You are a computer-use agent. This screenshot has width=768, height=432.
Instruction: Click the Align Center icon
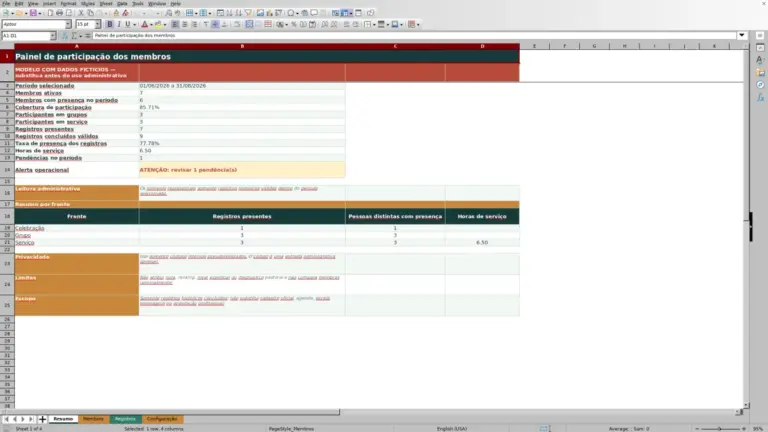pyautogui.click(x=185, y=24)
